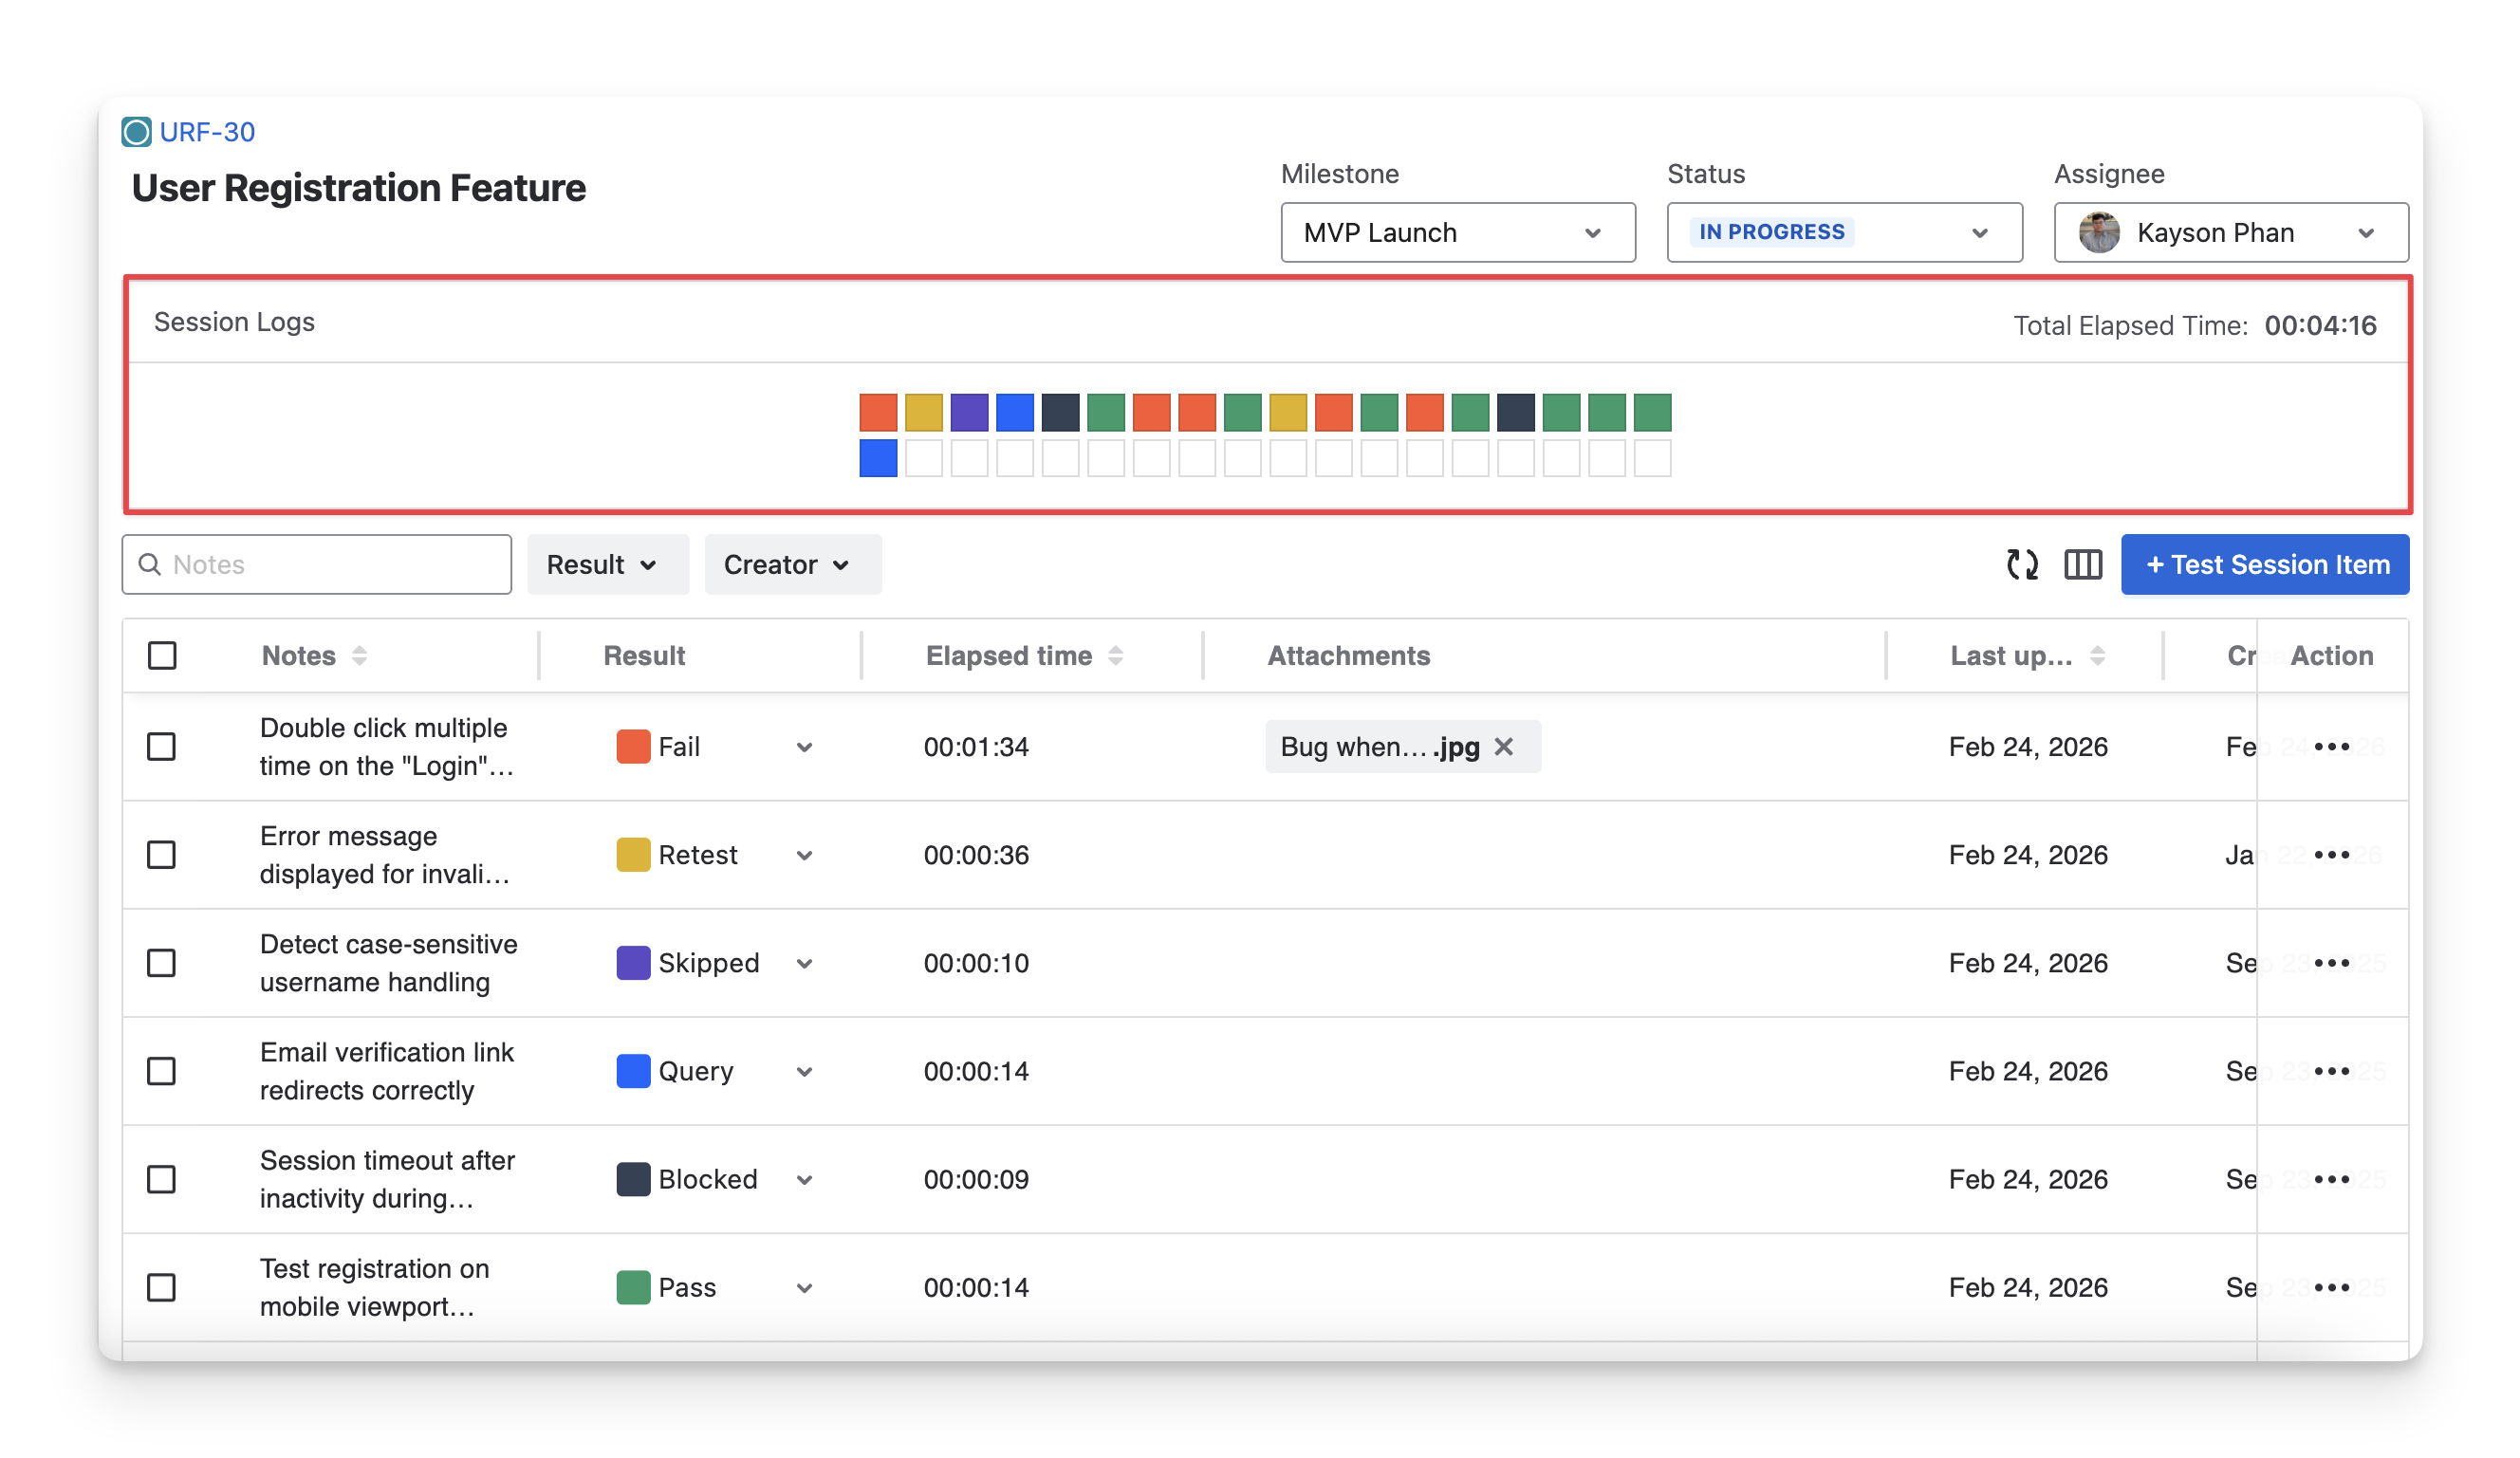Open the column settings icon
The width and height of the screenshot is (2520, 1458).
(x=2082, y=565)
